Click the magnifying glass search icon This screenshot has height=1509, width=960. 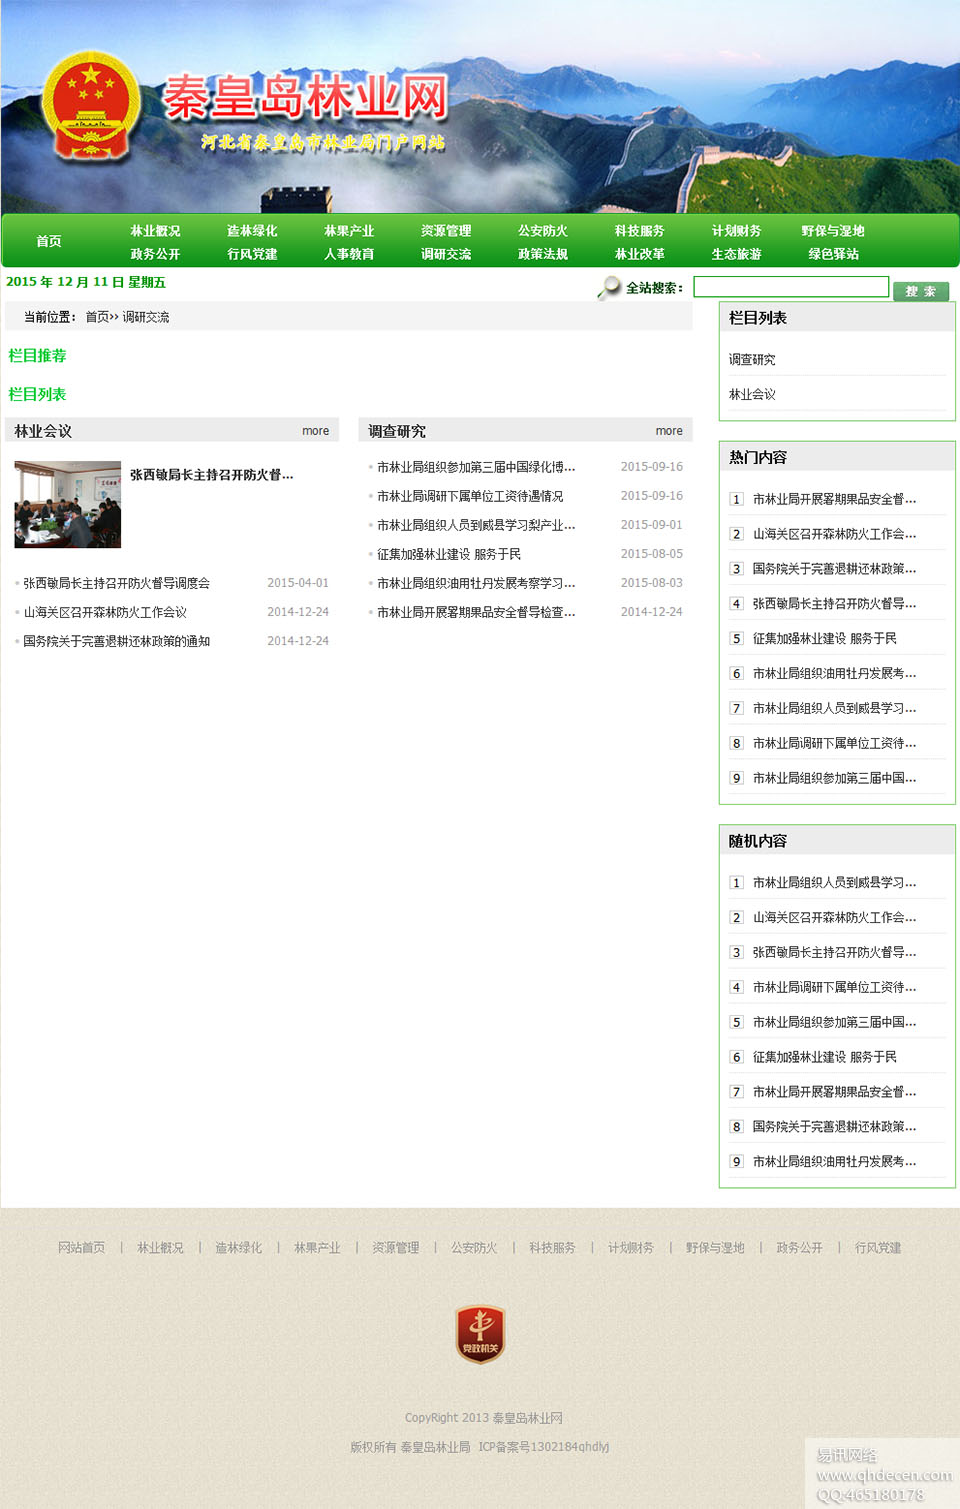pyautogui.click(x=608, y=288)
